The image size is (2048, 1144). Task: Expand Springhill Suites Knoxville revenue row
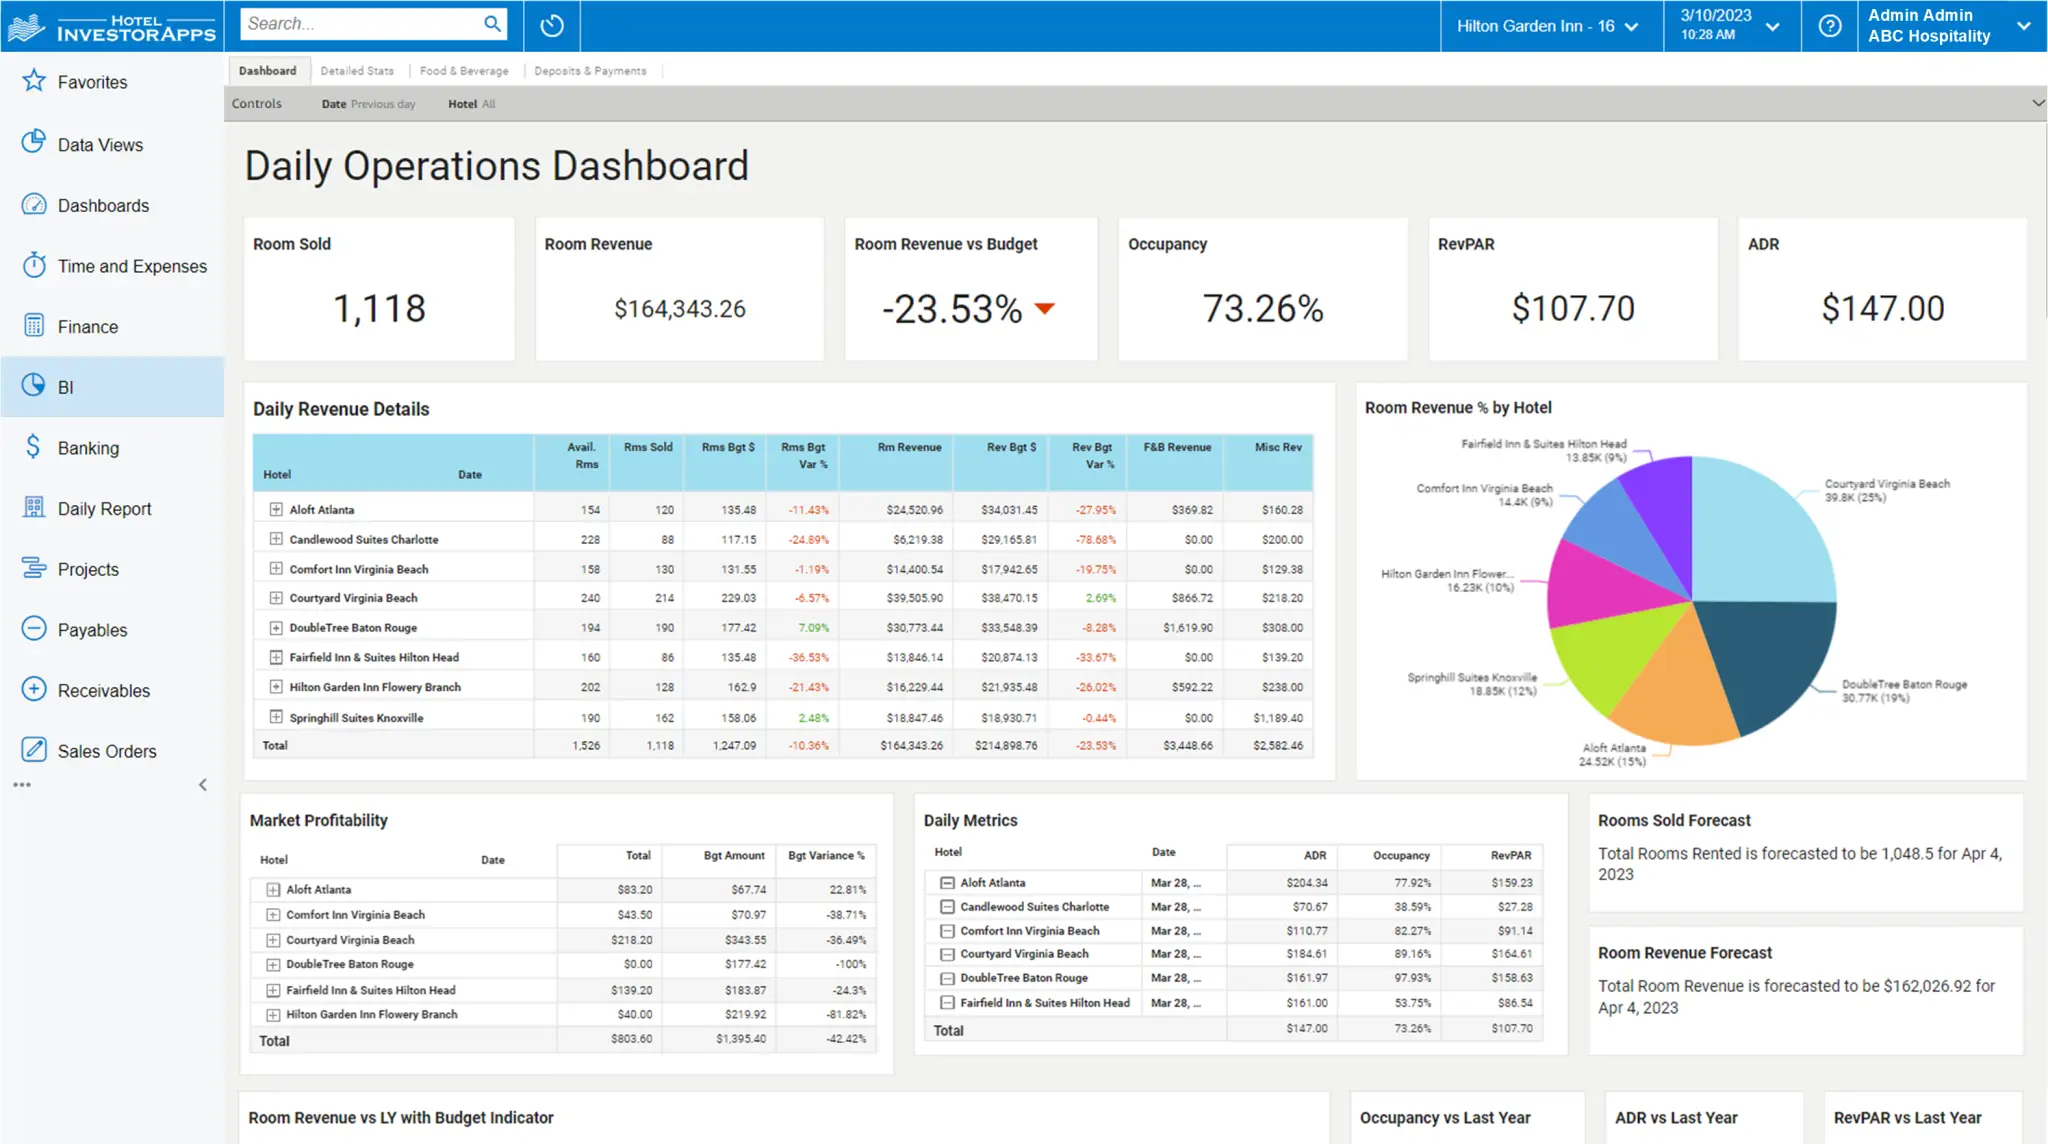click(276, 717)
